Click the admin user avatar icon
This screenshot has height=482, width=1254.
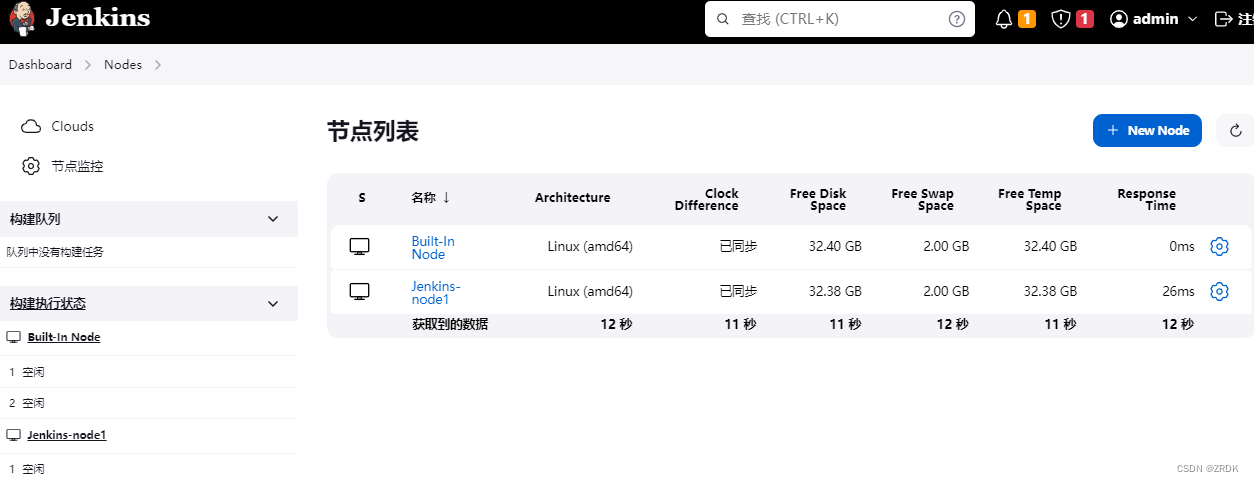[x=1119, y=19]
